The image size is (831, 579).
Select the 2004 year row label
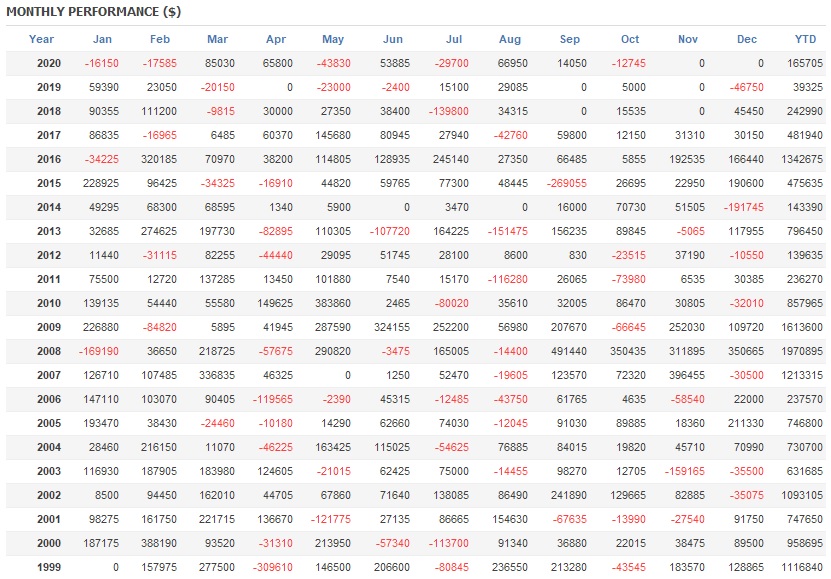(49, 448)
